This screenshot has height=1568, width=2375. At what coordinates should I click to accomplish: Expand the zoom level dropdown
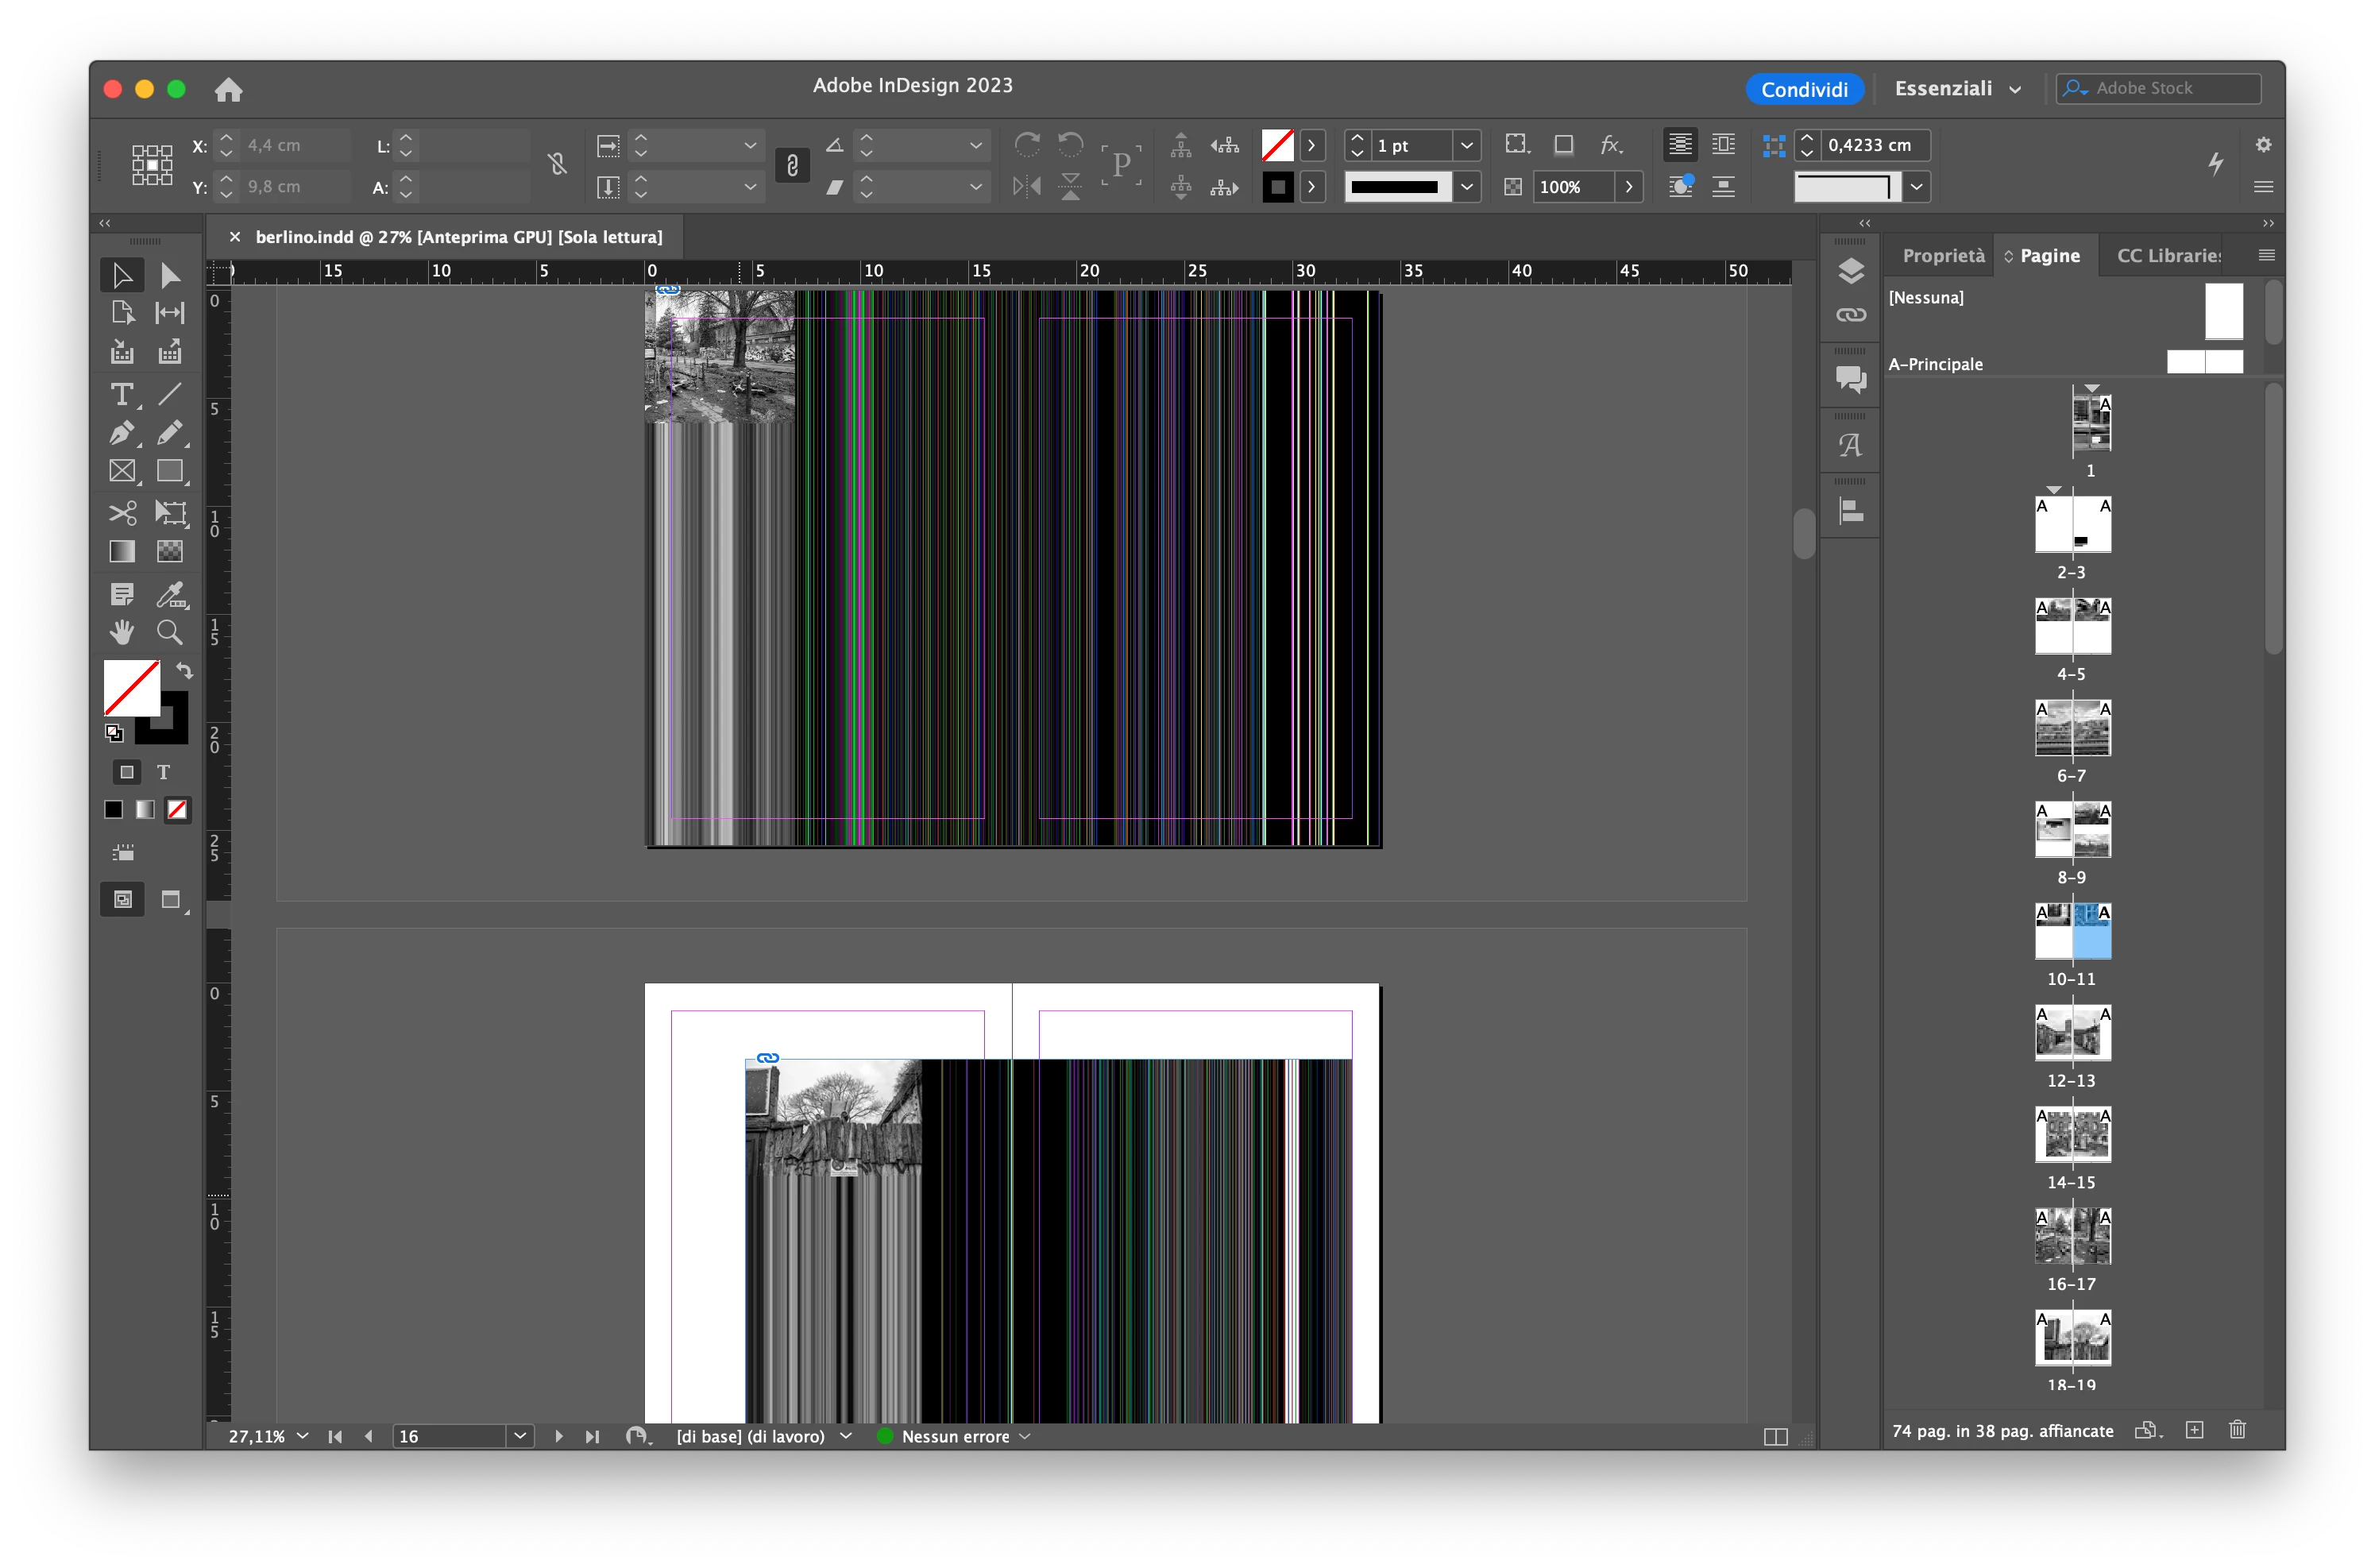303,1436
